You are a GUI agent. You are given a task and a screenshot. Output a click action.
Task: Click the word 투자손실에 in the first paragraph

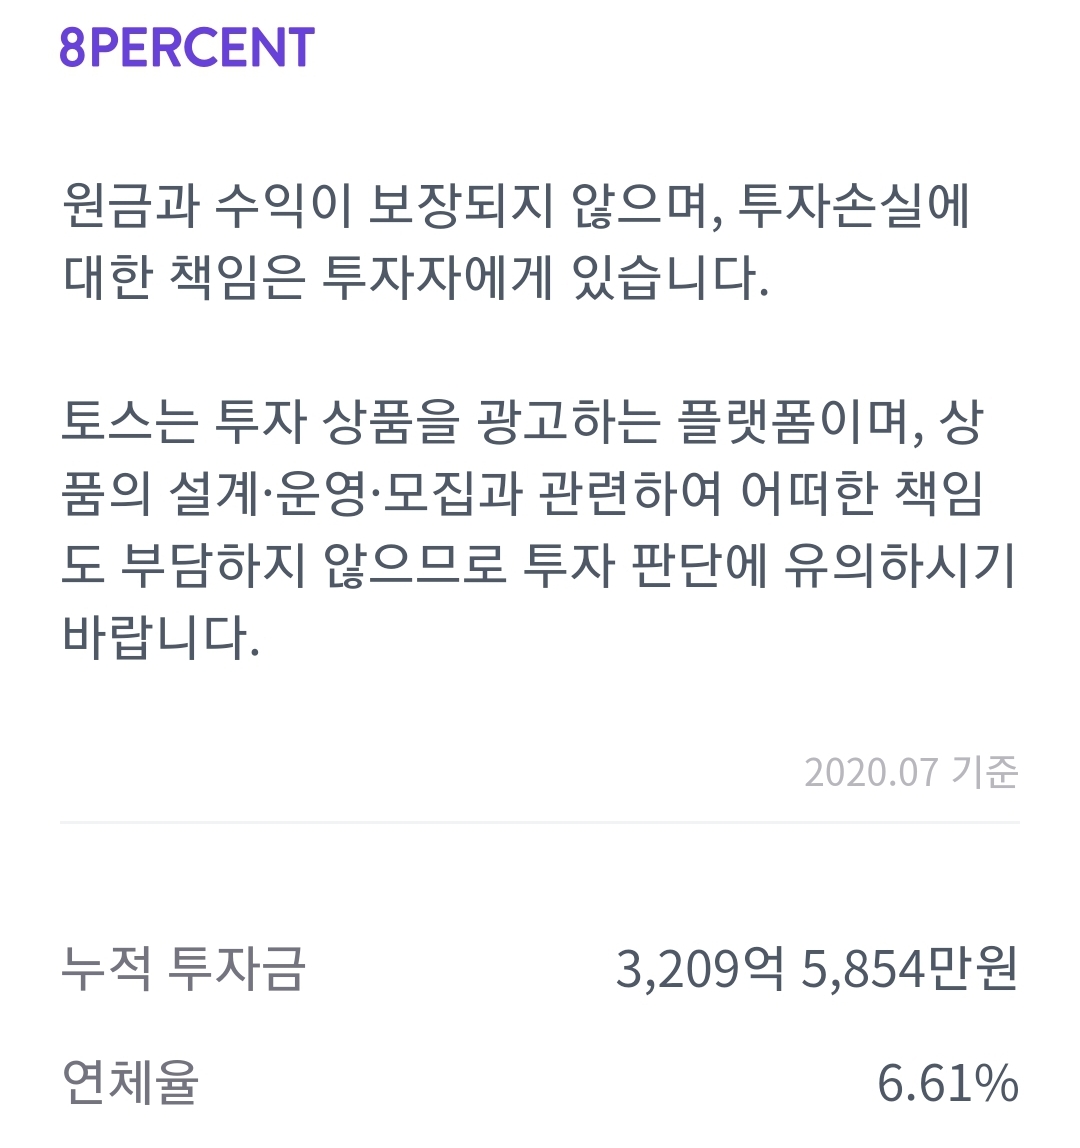[x=853, y=207]
